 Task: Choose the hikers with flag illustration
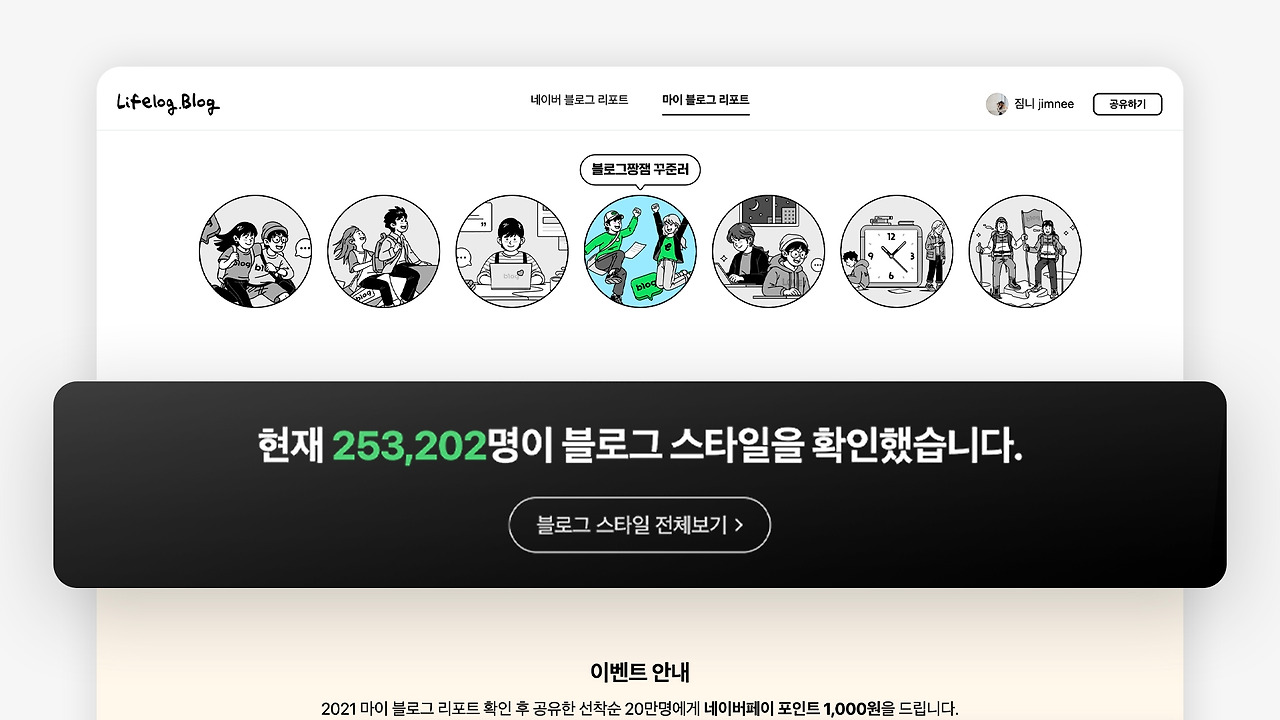(x=1024, y=251)
